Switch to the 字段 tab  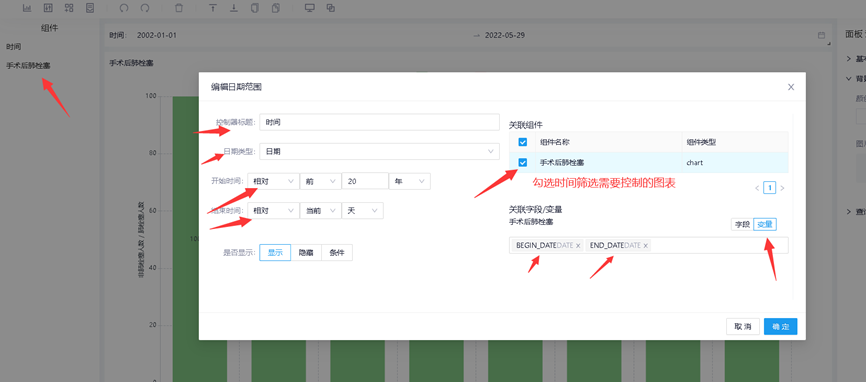click(741, 224)
